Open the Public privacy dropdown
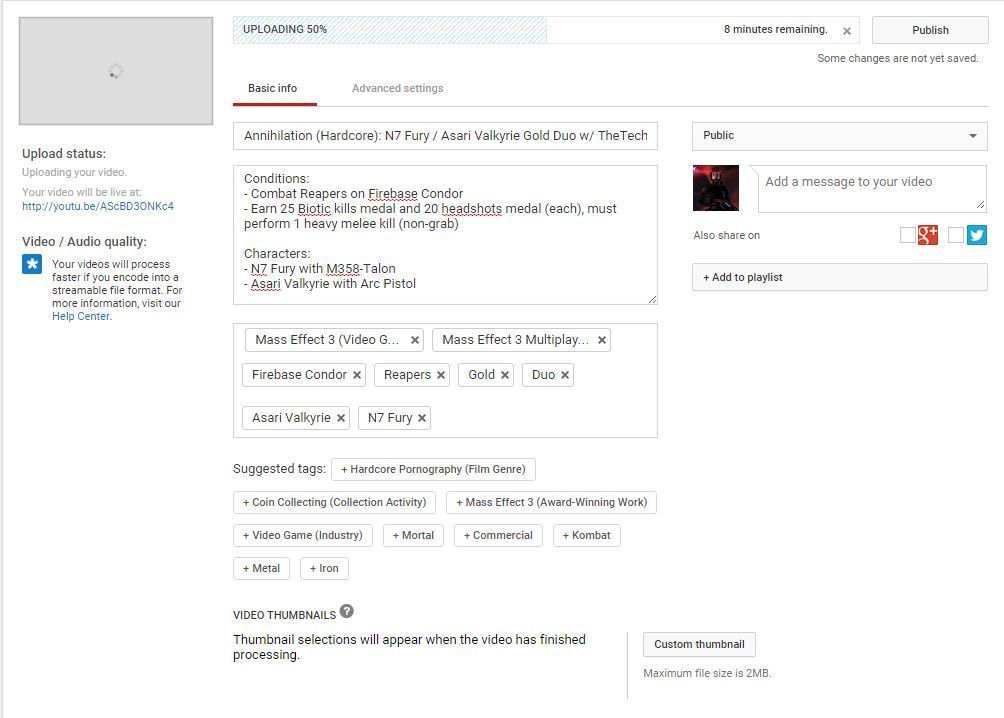This screenshot has width=1004, height=718. (x=839, y=136)
